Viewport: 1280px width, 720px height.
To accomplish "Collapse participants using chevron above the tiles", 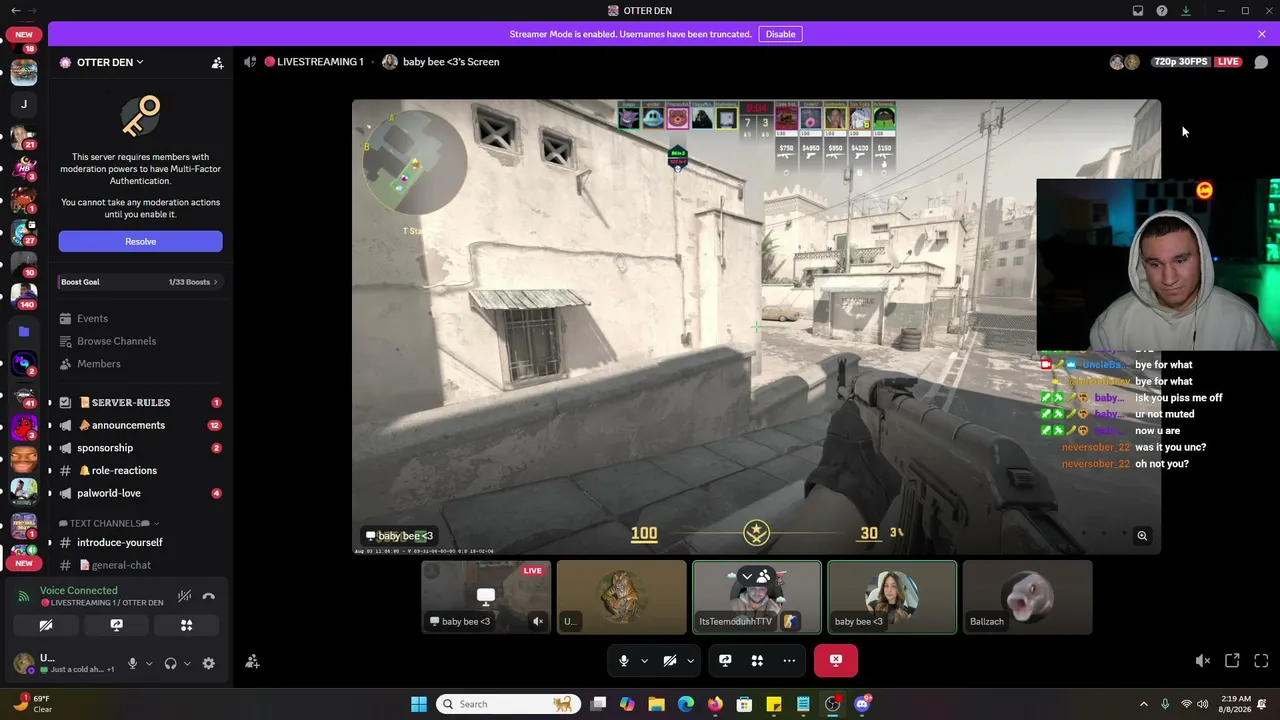I will [x=746, y=576].
